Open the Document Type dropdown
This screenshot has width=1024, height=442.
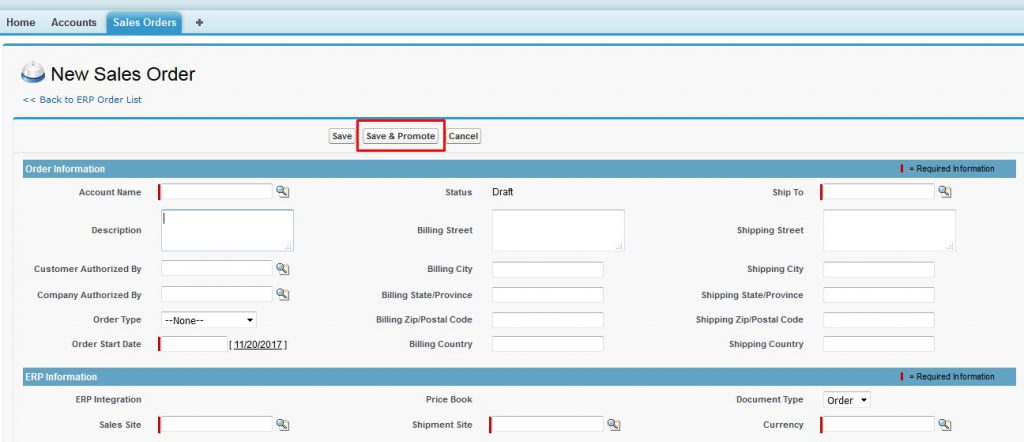847,400
